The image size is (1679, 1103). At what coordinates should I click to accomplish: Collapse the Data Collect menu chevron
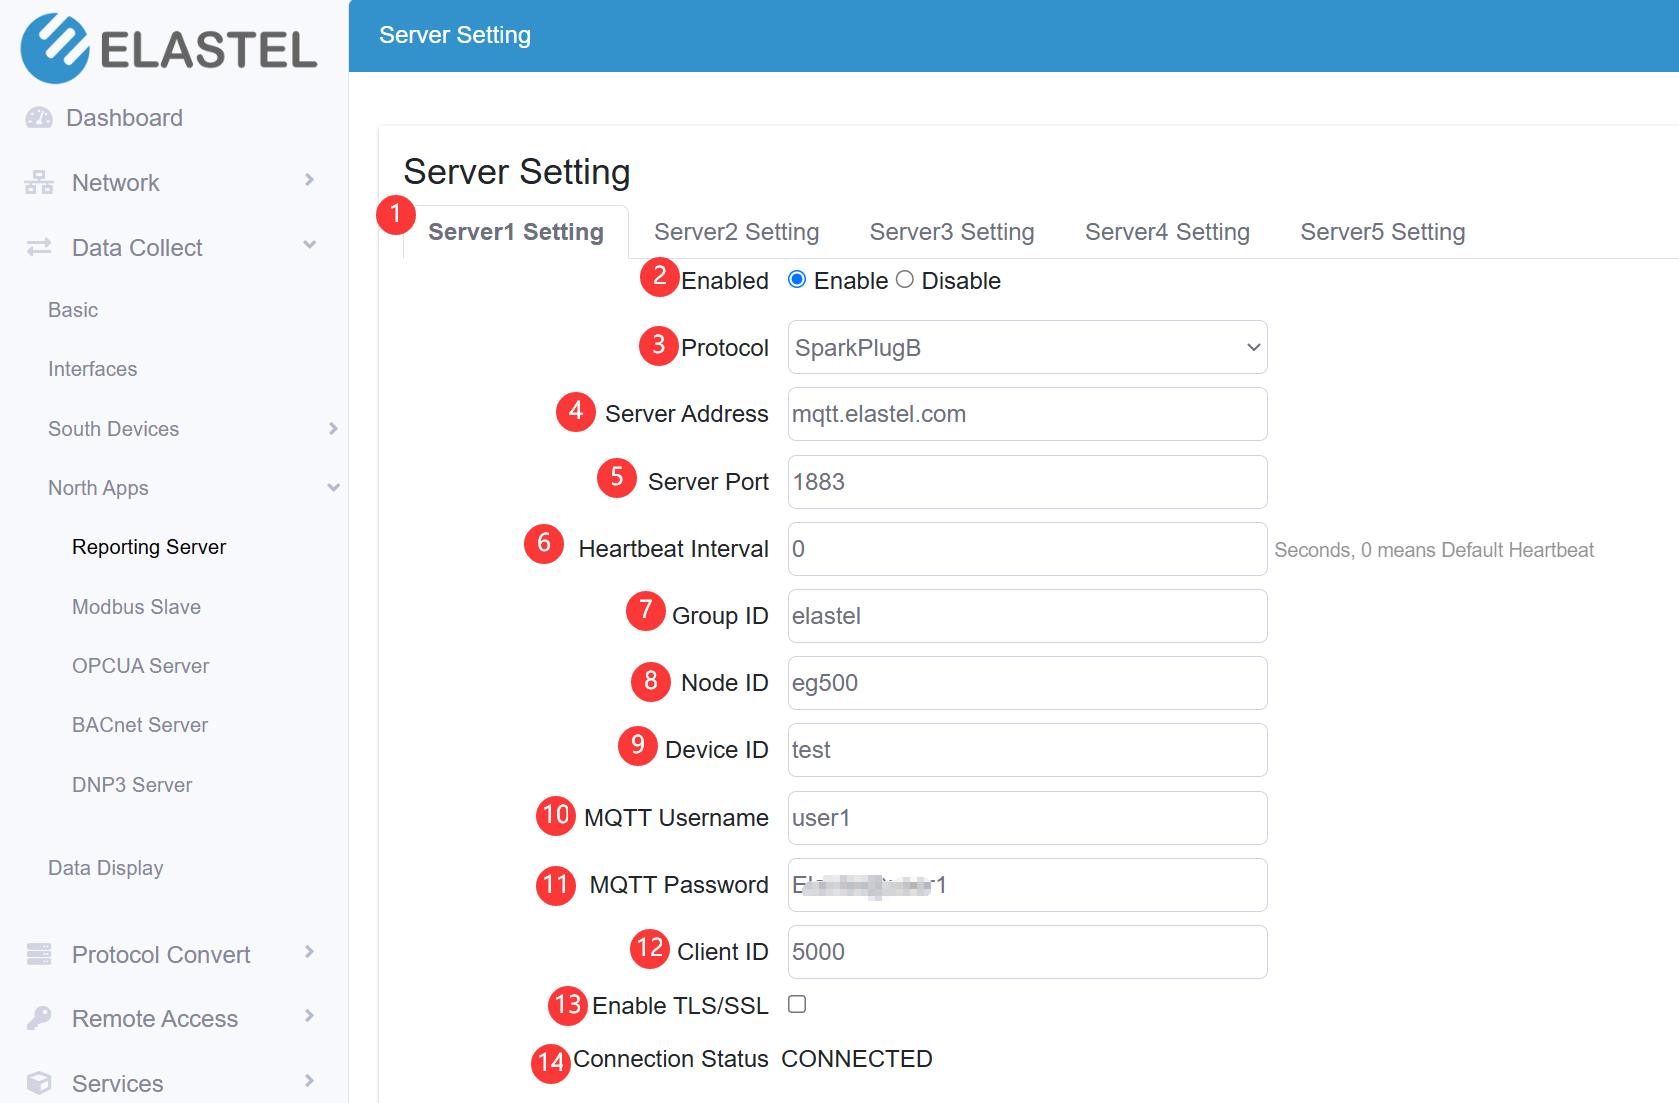(309, 245)
